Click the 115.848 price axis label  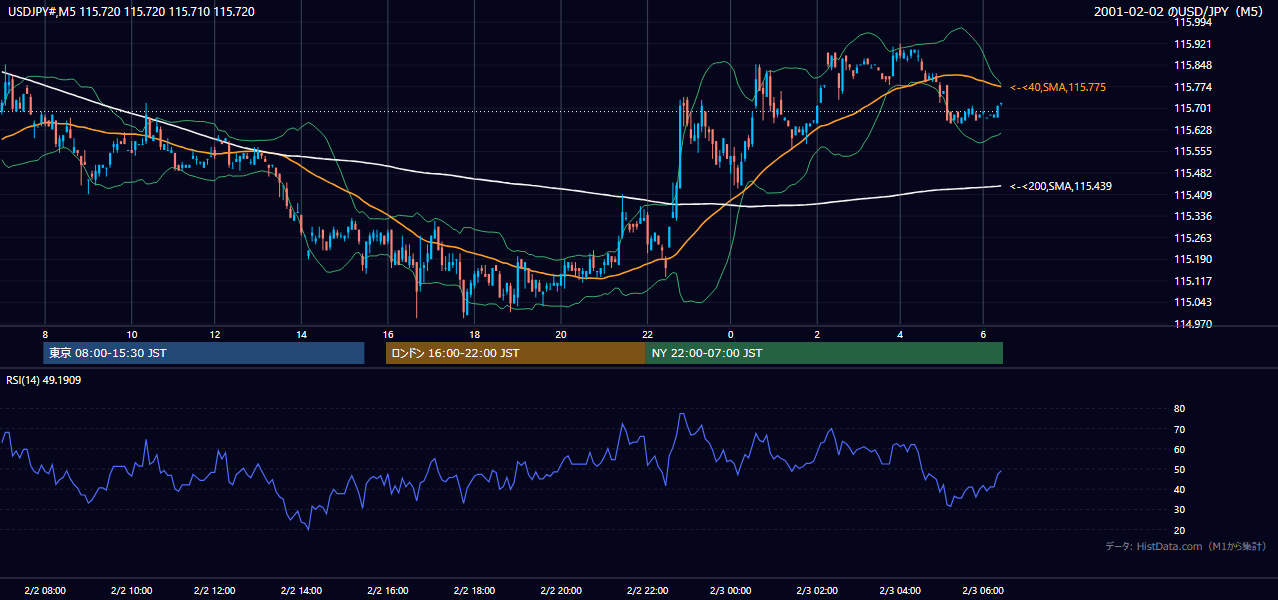[x=1192, y=65]
